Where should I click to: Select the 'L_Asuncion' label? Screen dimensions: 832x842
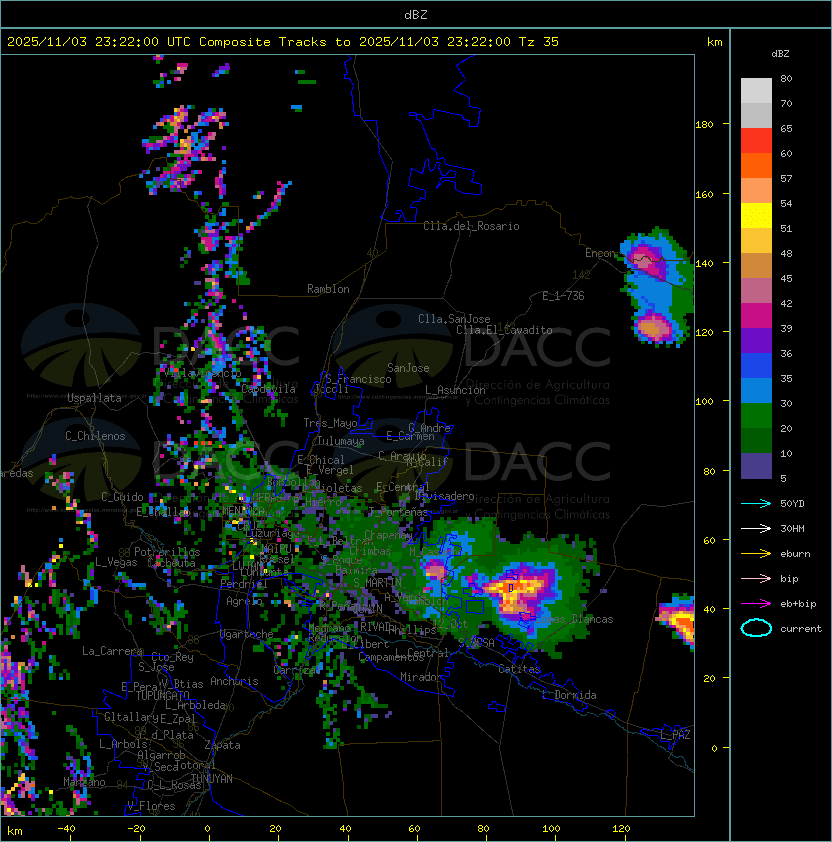(x=455, y=390)
